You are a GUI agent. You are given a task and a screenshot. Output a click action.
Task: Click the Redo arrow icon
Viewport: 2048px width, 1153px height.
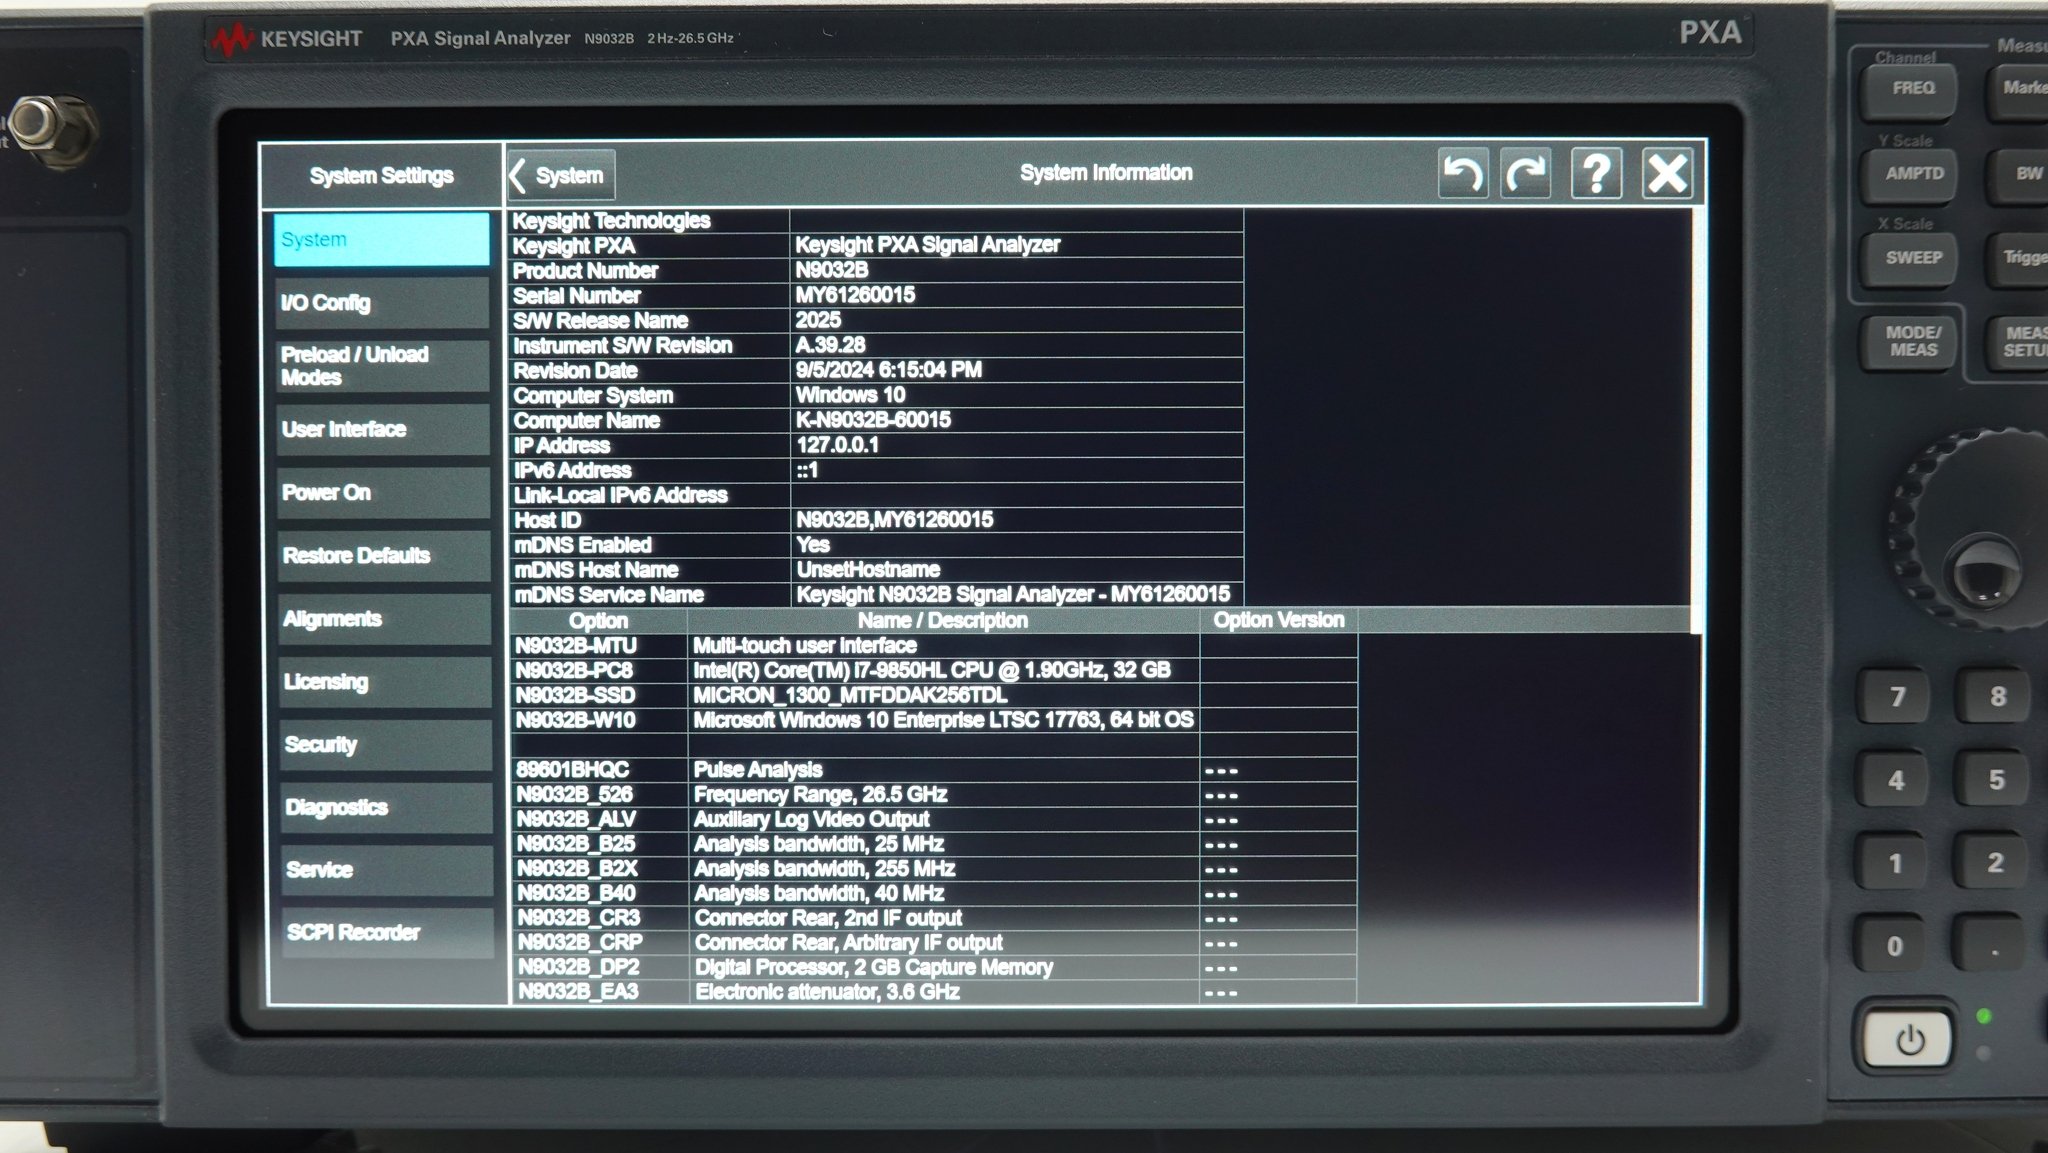(1525, 175)
